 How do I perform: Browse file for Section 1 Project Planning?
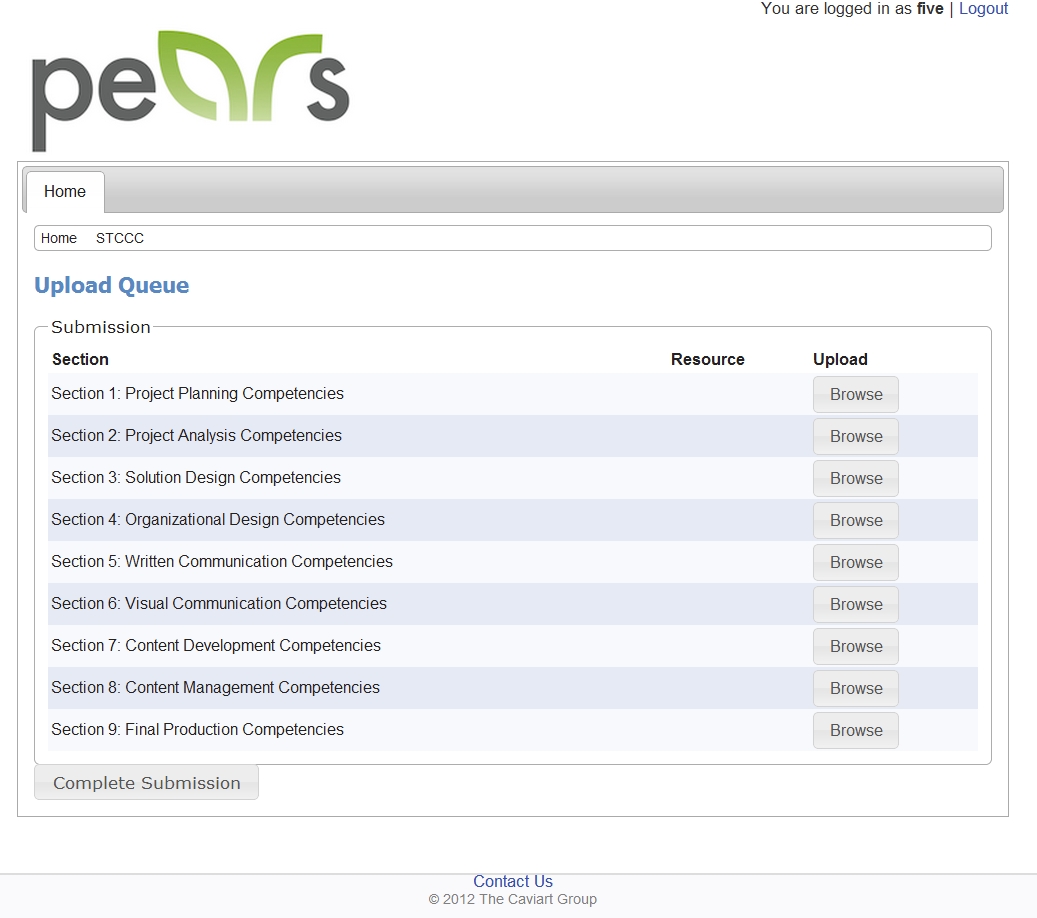tap(855, 394)
